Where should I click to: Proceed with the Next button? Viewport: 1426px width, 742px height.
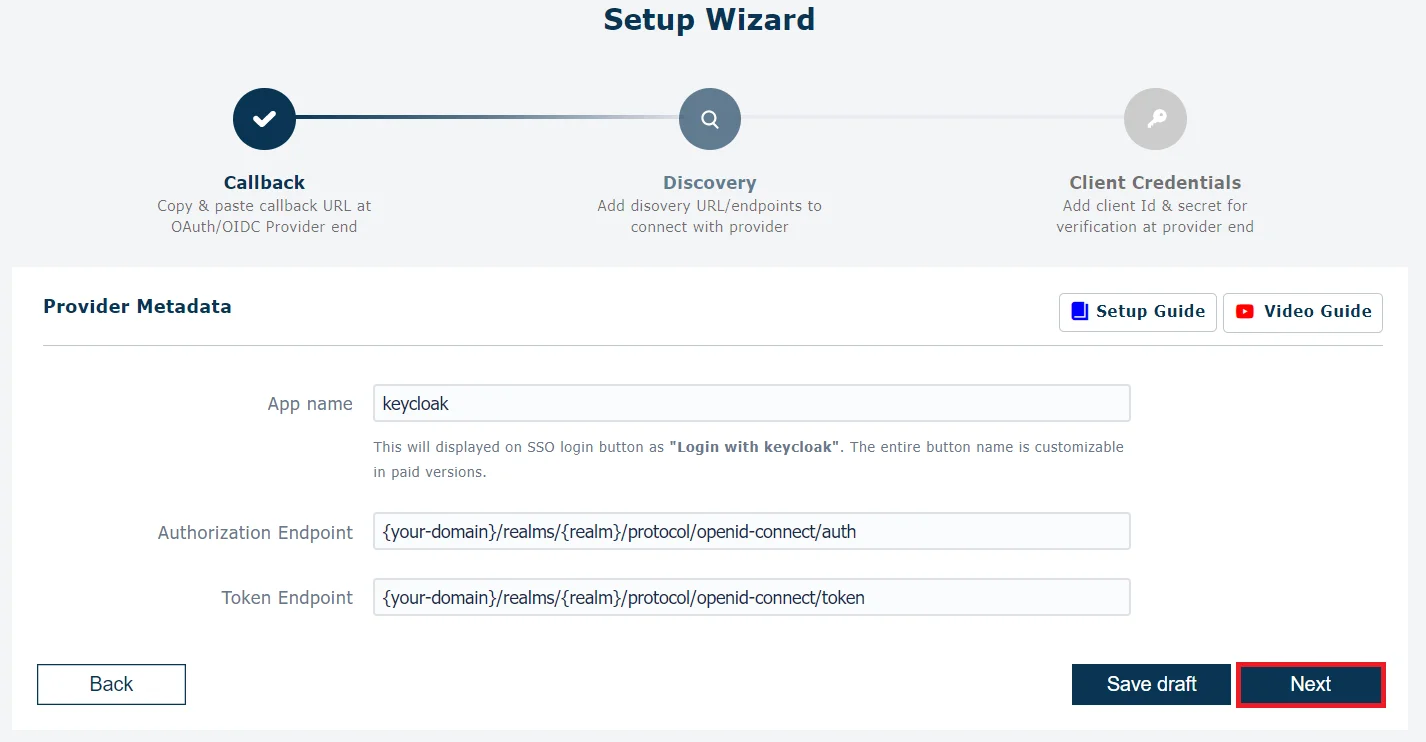click(x=1311, y=684)
